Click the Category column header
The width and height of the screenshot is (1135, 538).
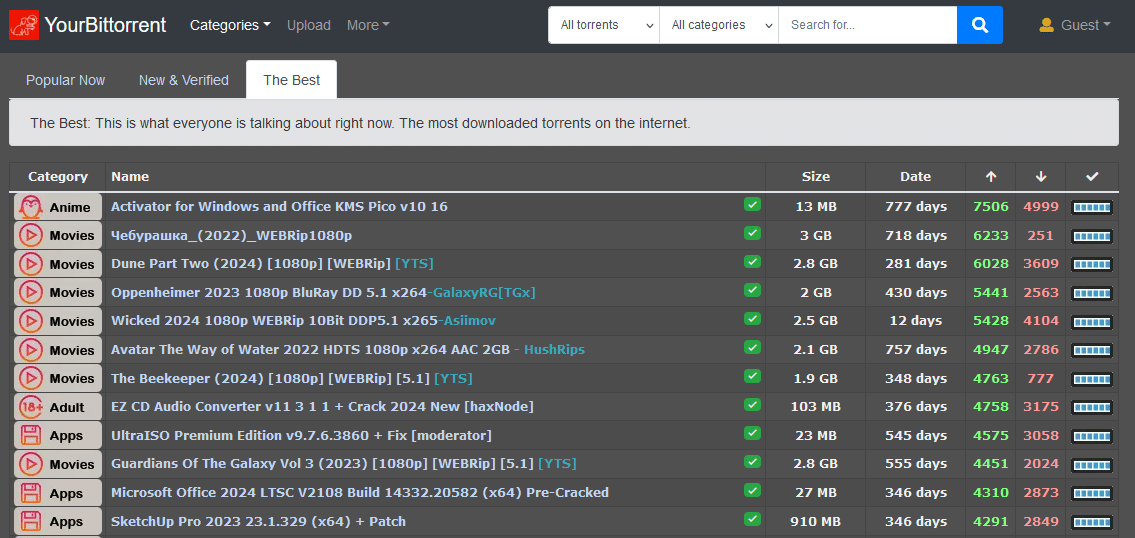[x=58, y=177]
